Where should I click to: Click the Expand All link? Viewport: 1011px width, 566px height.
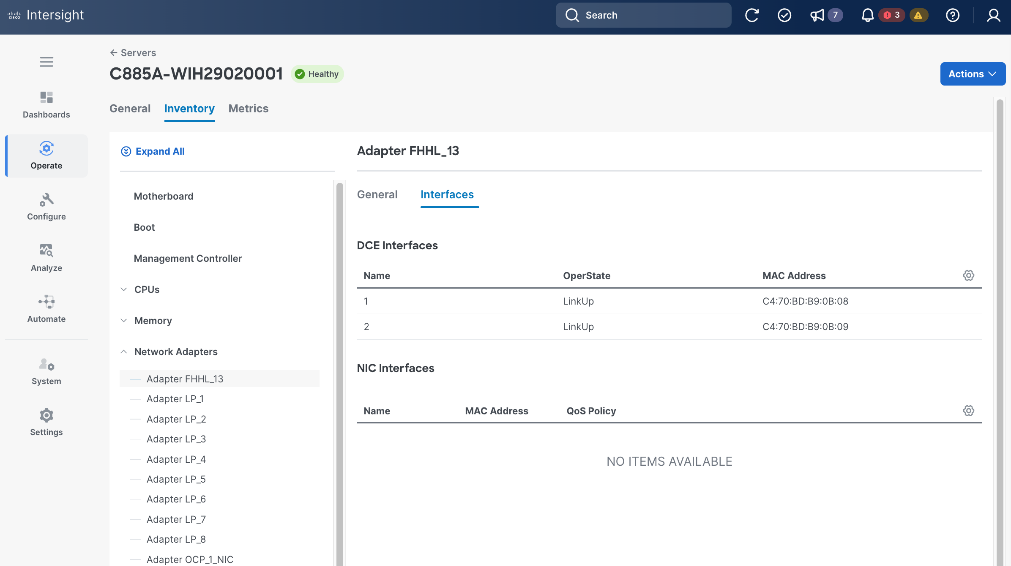point(159,152)
